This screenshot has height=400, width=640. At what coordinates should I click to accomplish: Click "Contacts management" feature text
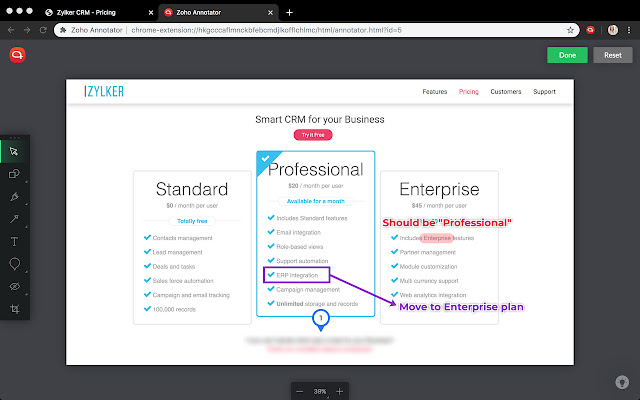click(x=182, y=238)
